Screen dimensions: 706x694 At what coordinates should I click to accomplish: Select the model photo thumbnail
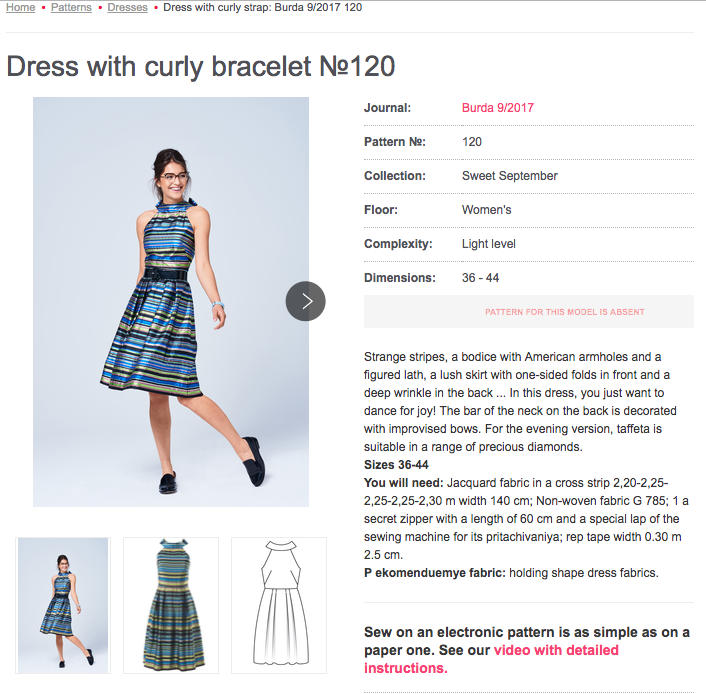(63, 605)
